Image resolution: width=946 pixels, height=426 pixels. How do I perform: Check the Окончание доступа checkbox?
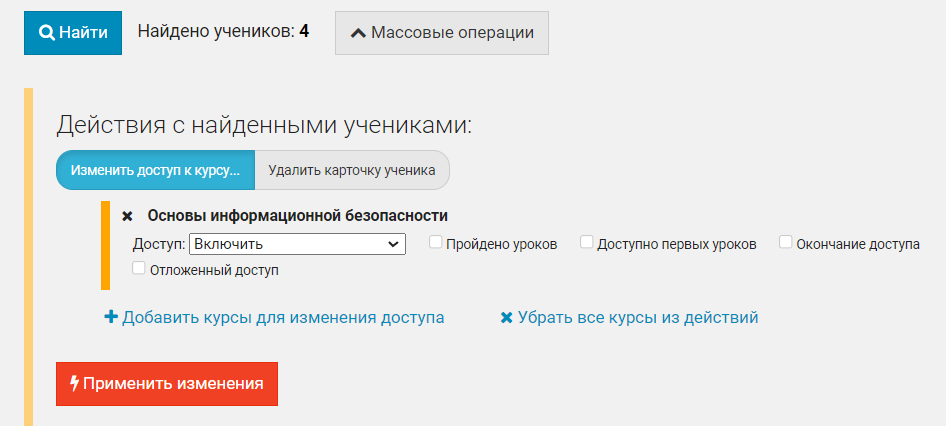tap(786, 242)
